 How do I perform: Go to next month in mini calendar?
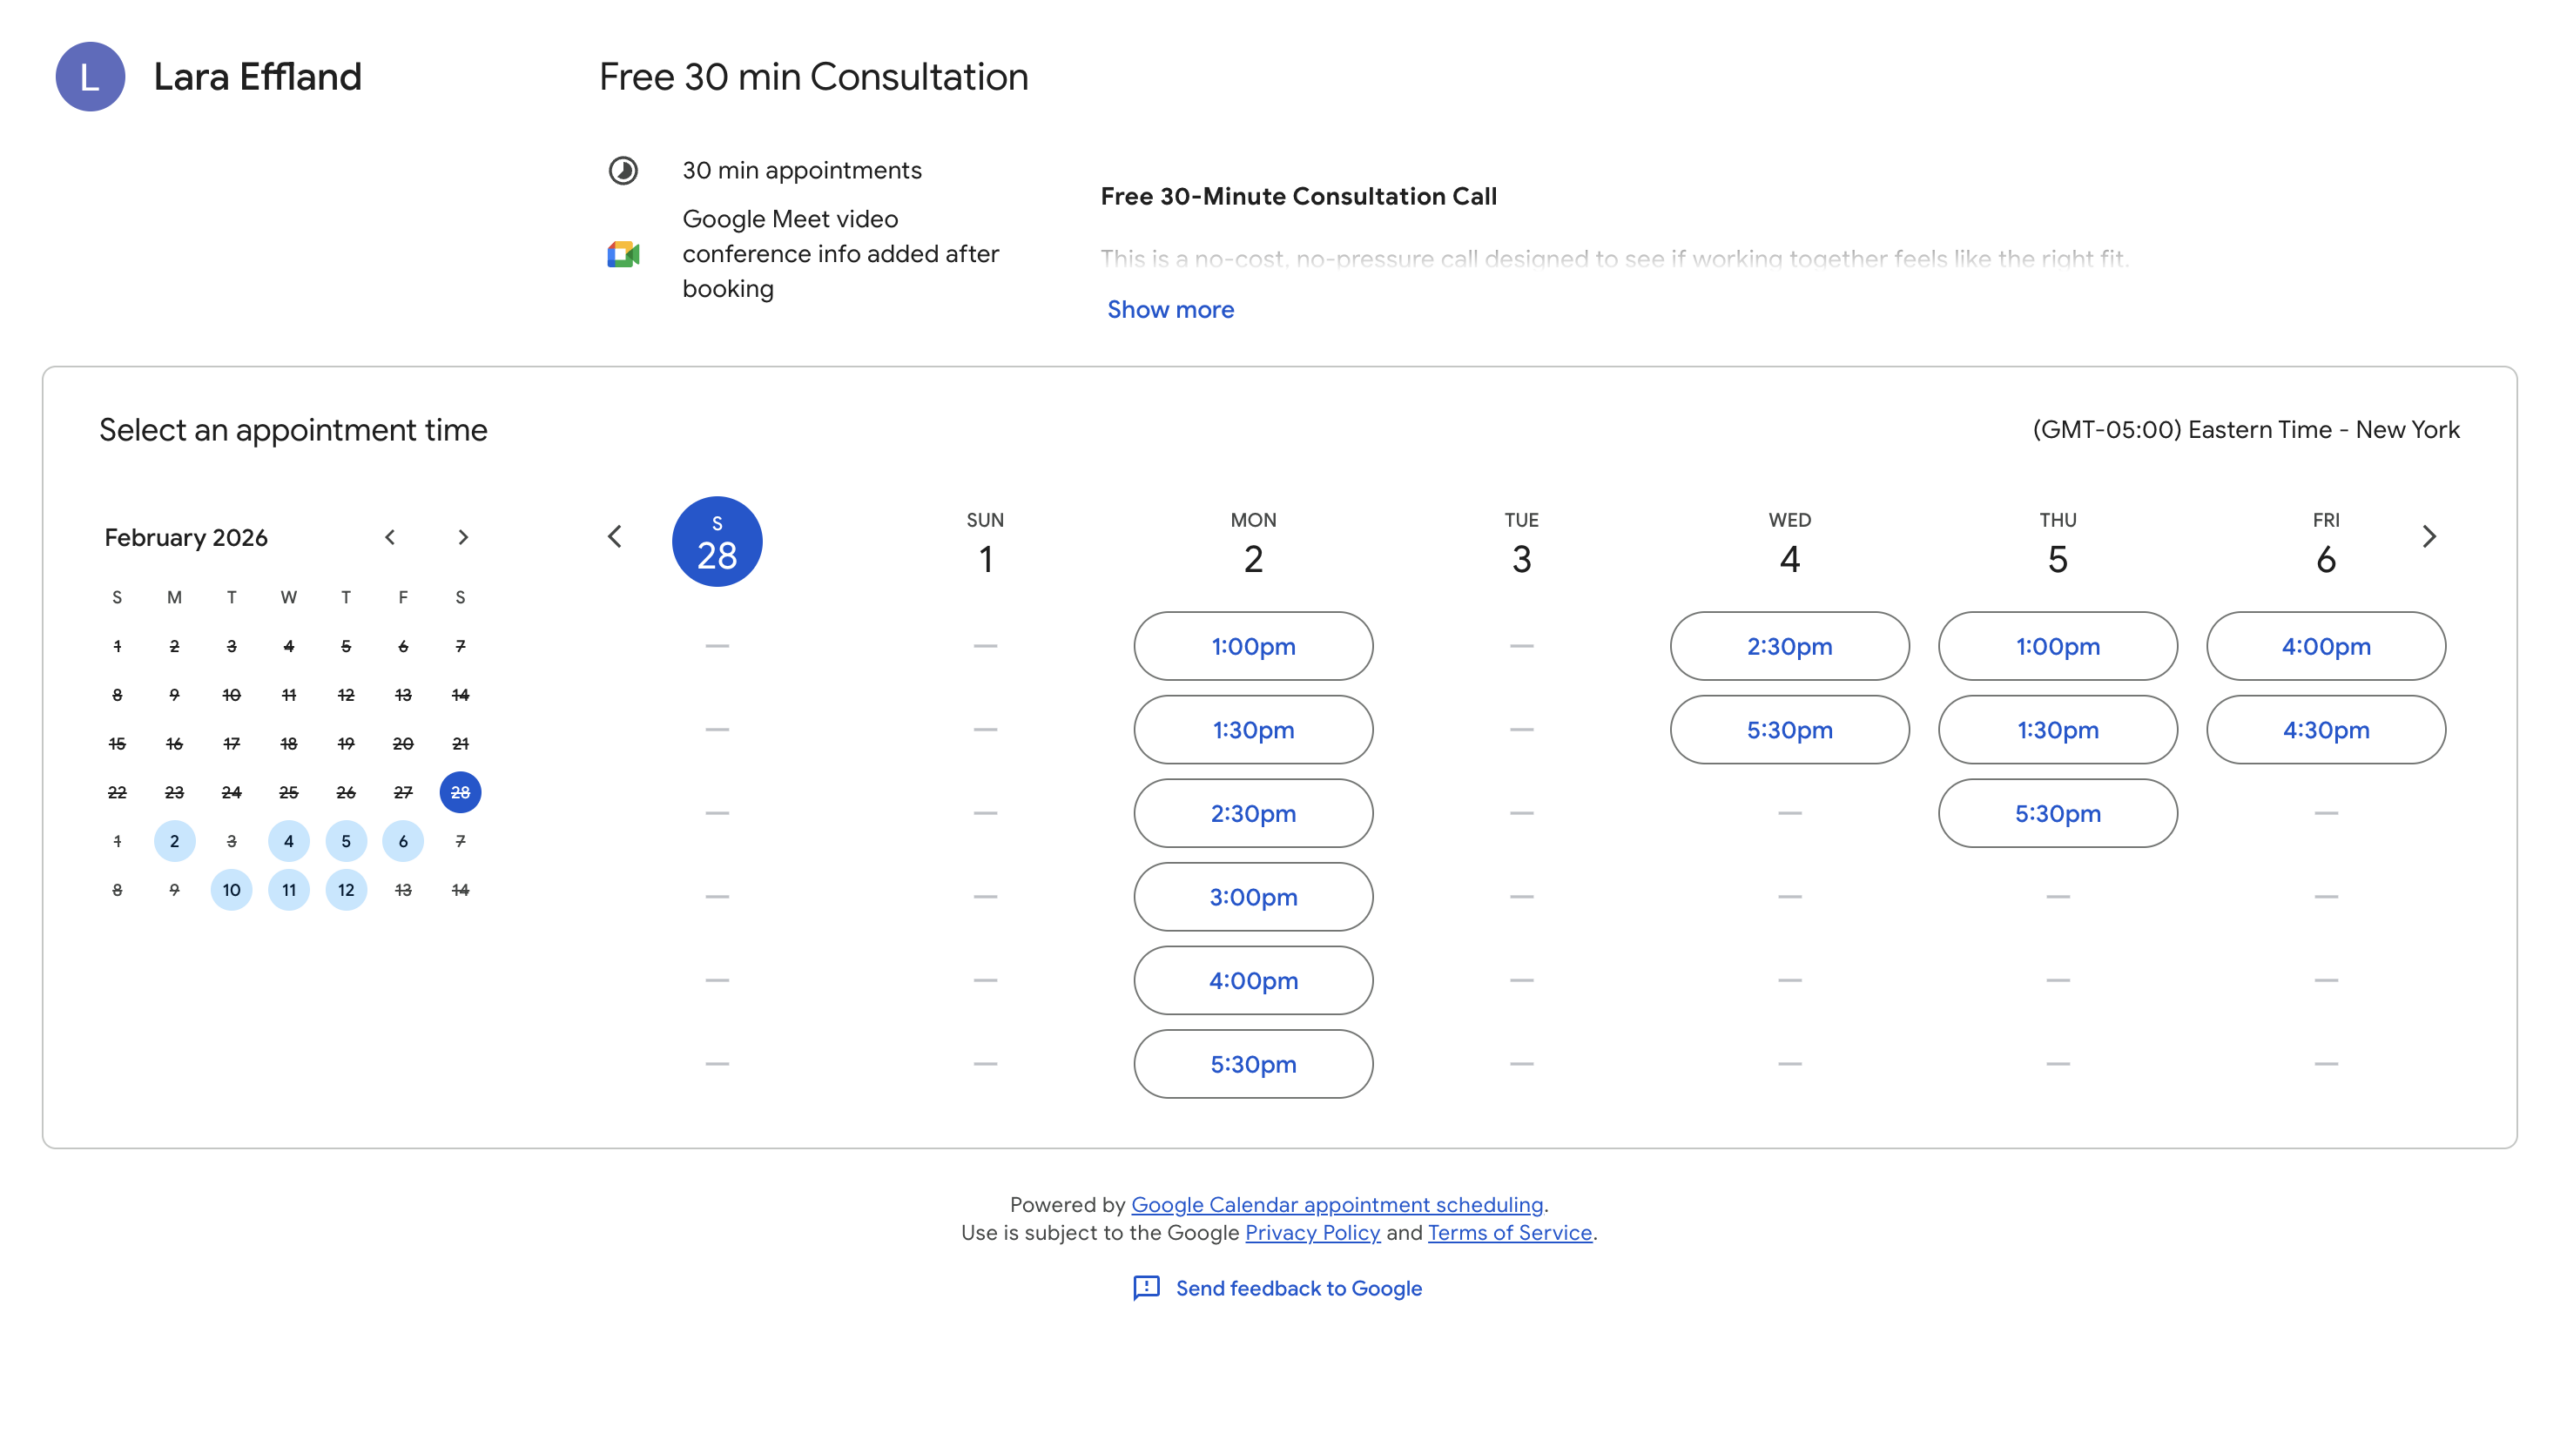point(463,538)
